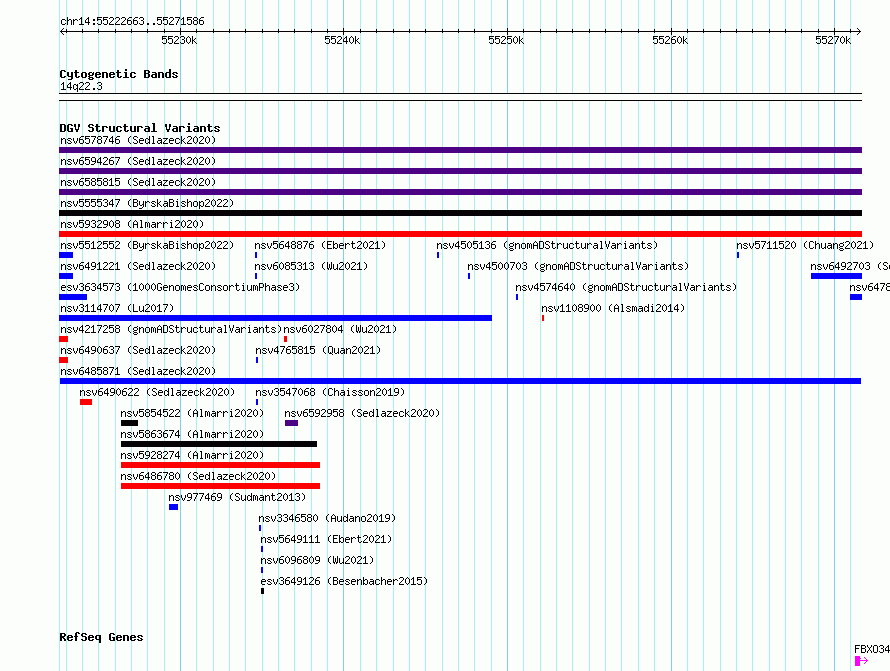
Task: Click the red bar under nsv6490622
Action: pos(86,402)
